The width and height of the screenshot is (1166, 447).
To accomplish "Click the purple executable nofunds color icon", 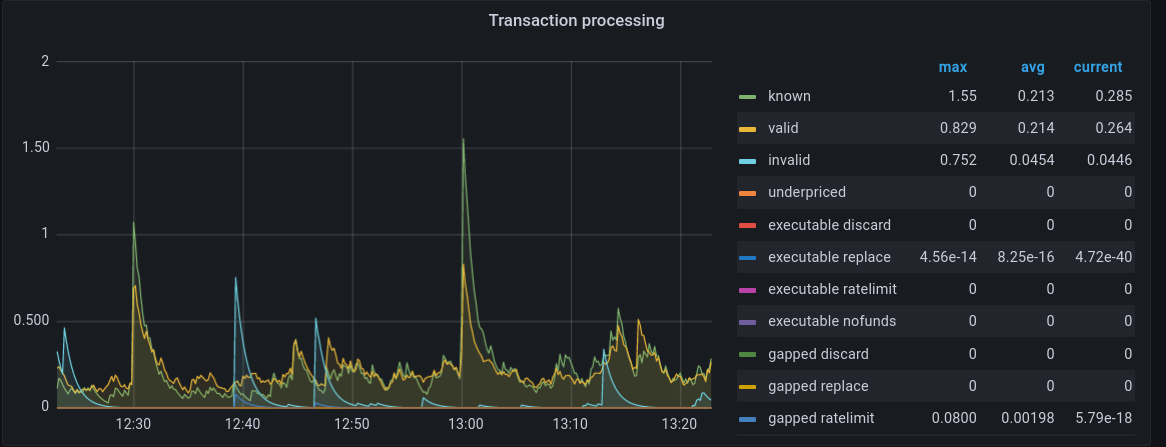I will (x=747, y=322).
